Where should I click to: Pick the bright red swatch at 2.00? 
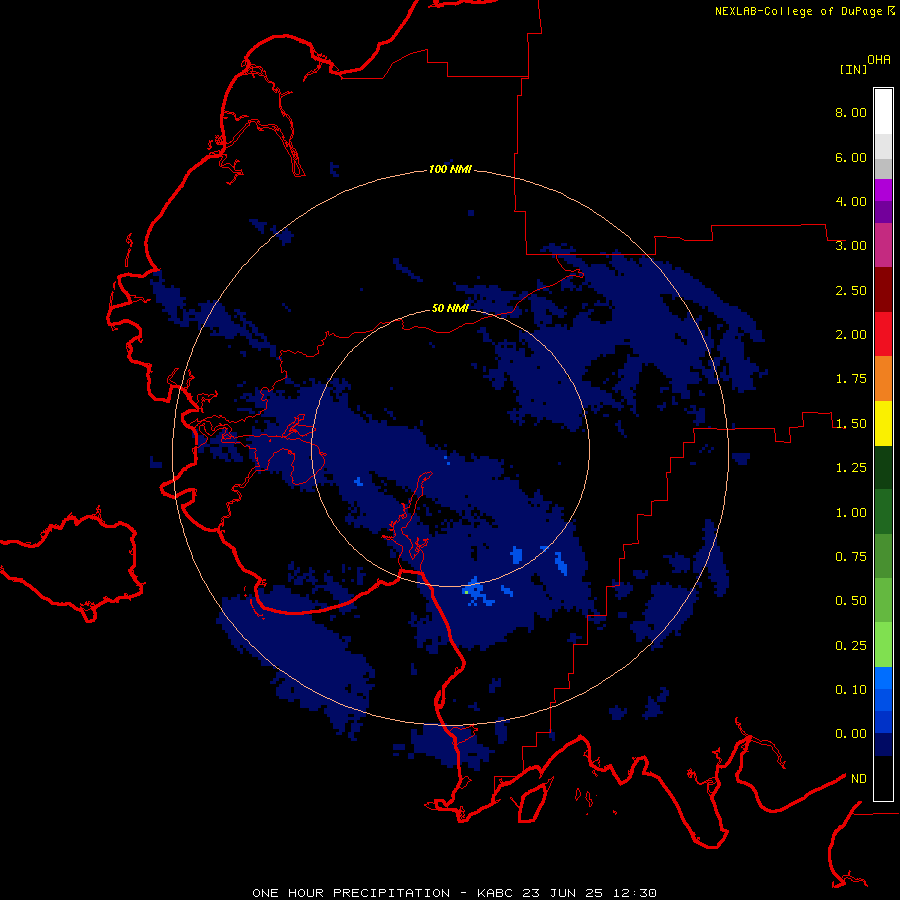[883, 334]
